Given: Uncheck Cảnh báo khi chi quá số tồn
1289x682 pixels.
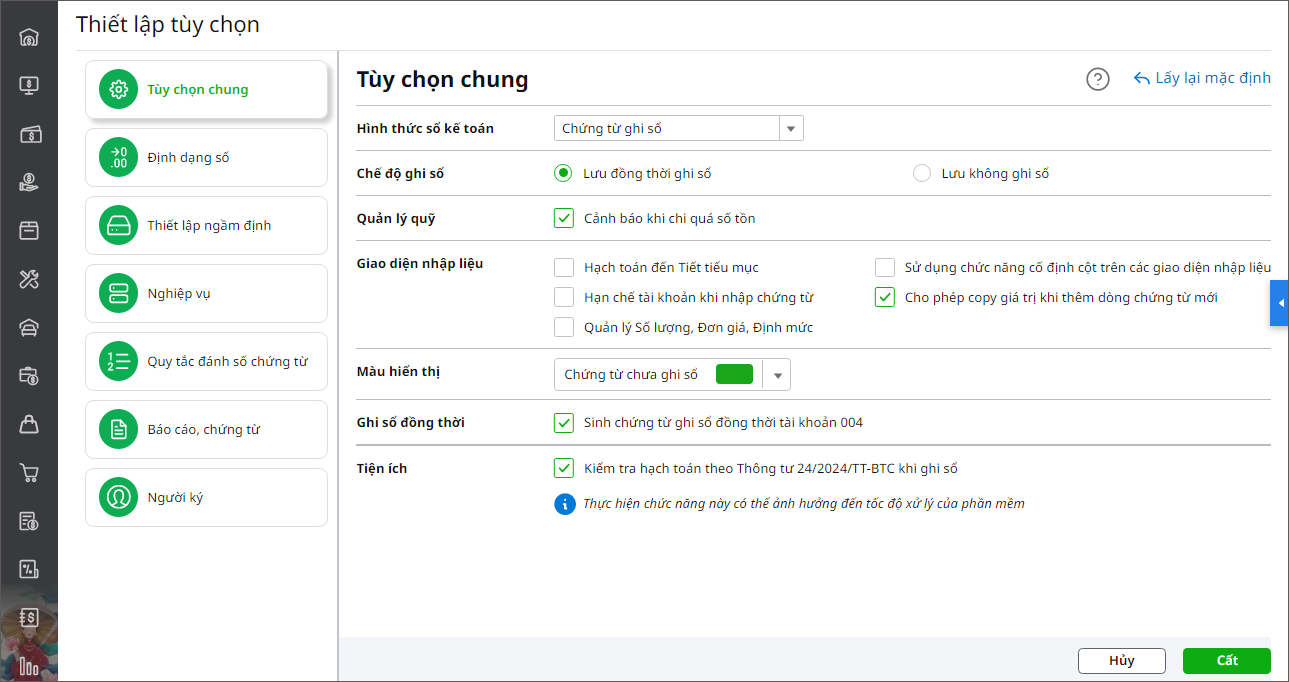Looking at the screenshot, I should point(564,218).
